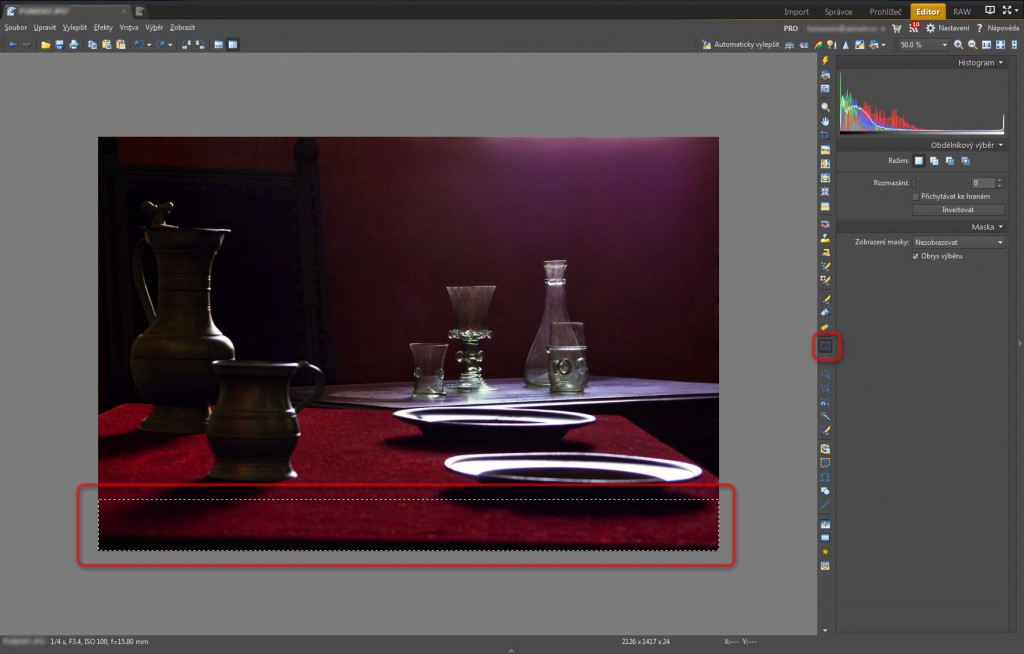Click the rainbow color enhancement icon
The width and height of the screenshot is (1024, 654).
(818, 44)
